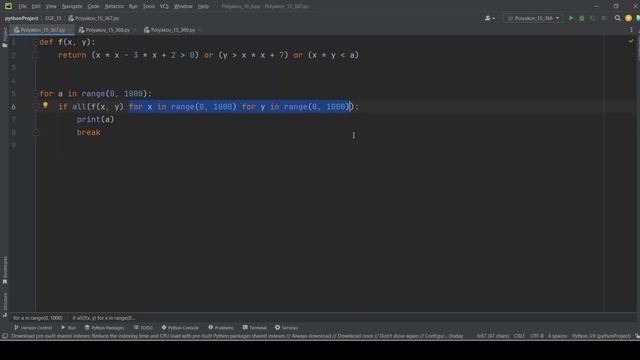Click the print(a) statement on line 7
This screenshot has width=640, height=360.
(x=96, y=120)
